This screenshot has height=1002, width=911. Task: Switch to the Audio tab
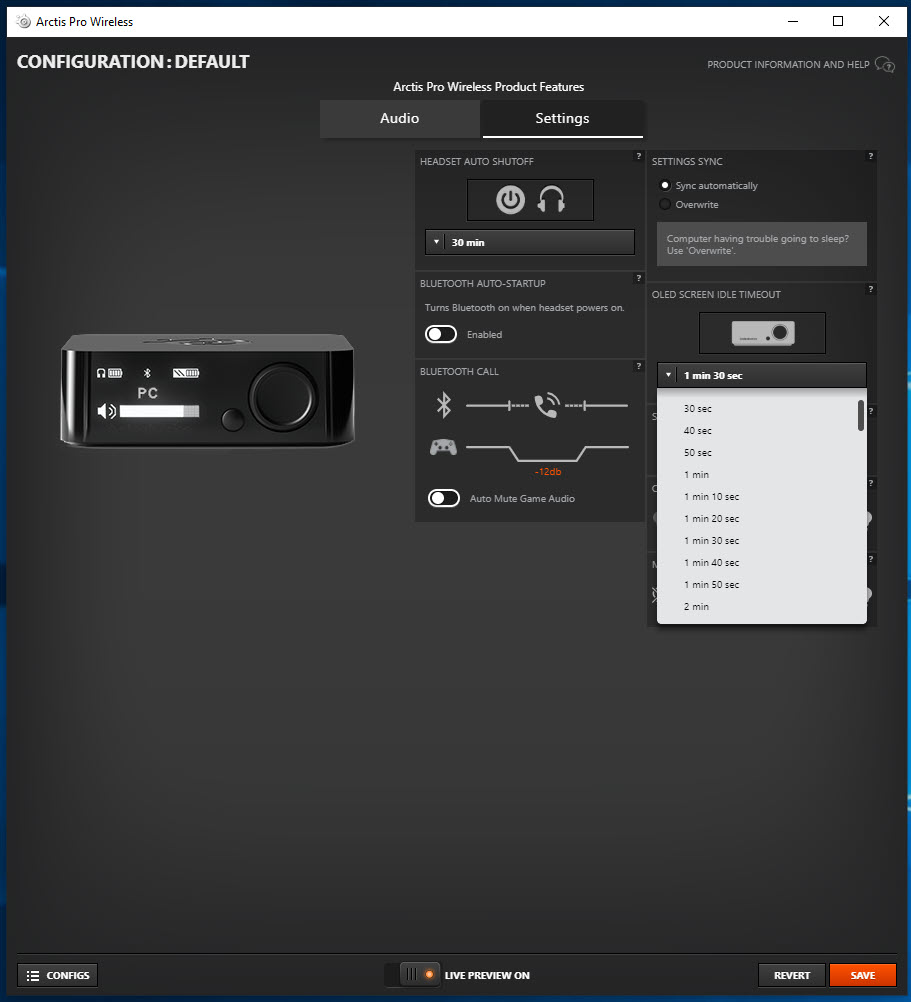click(x=400, y=118)
